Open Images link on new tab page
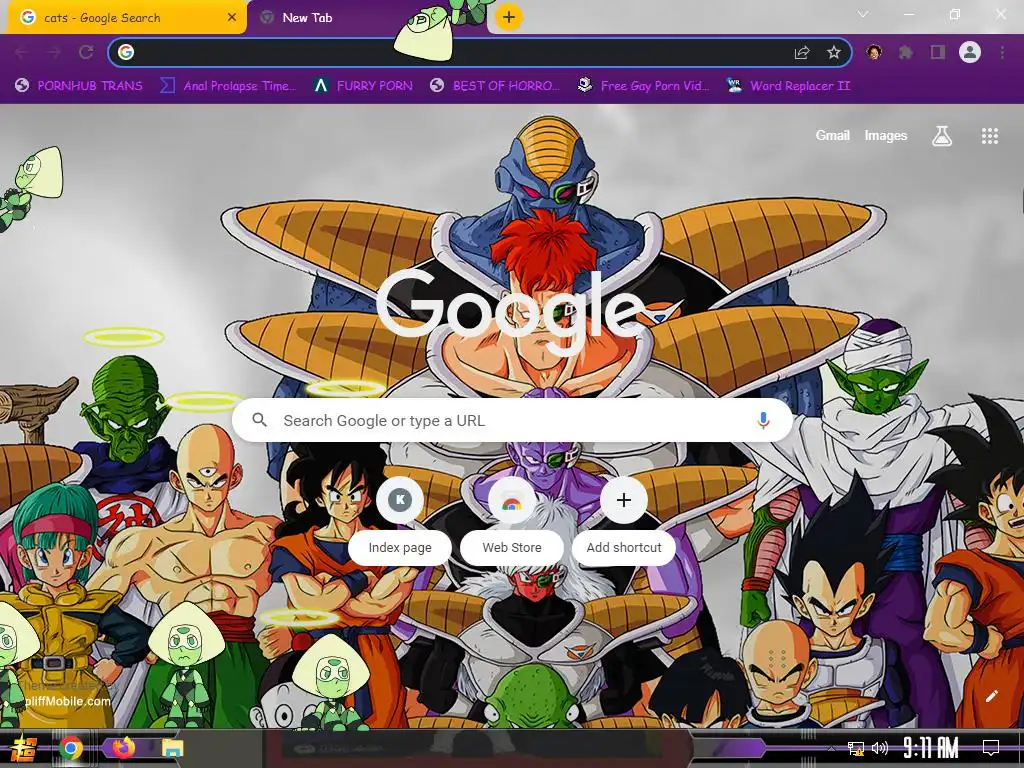Viewport: 1024px width, 768px height. 886,135
